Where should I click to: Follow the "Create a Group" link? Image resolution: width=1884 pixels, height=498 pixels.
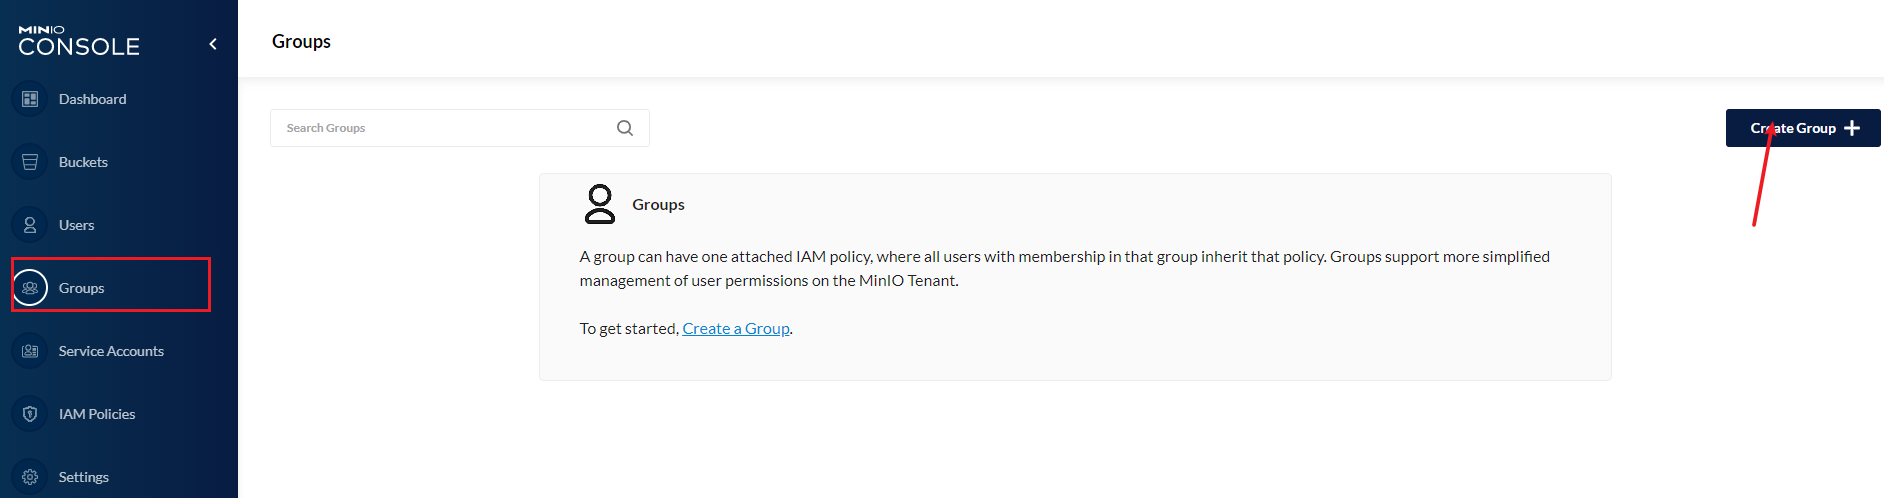click(736, 329)
